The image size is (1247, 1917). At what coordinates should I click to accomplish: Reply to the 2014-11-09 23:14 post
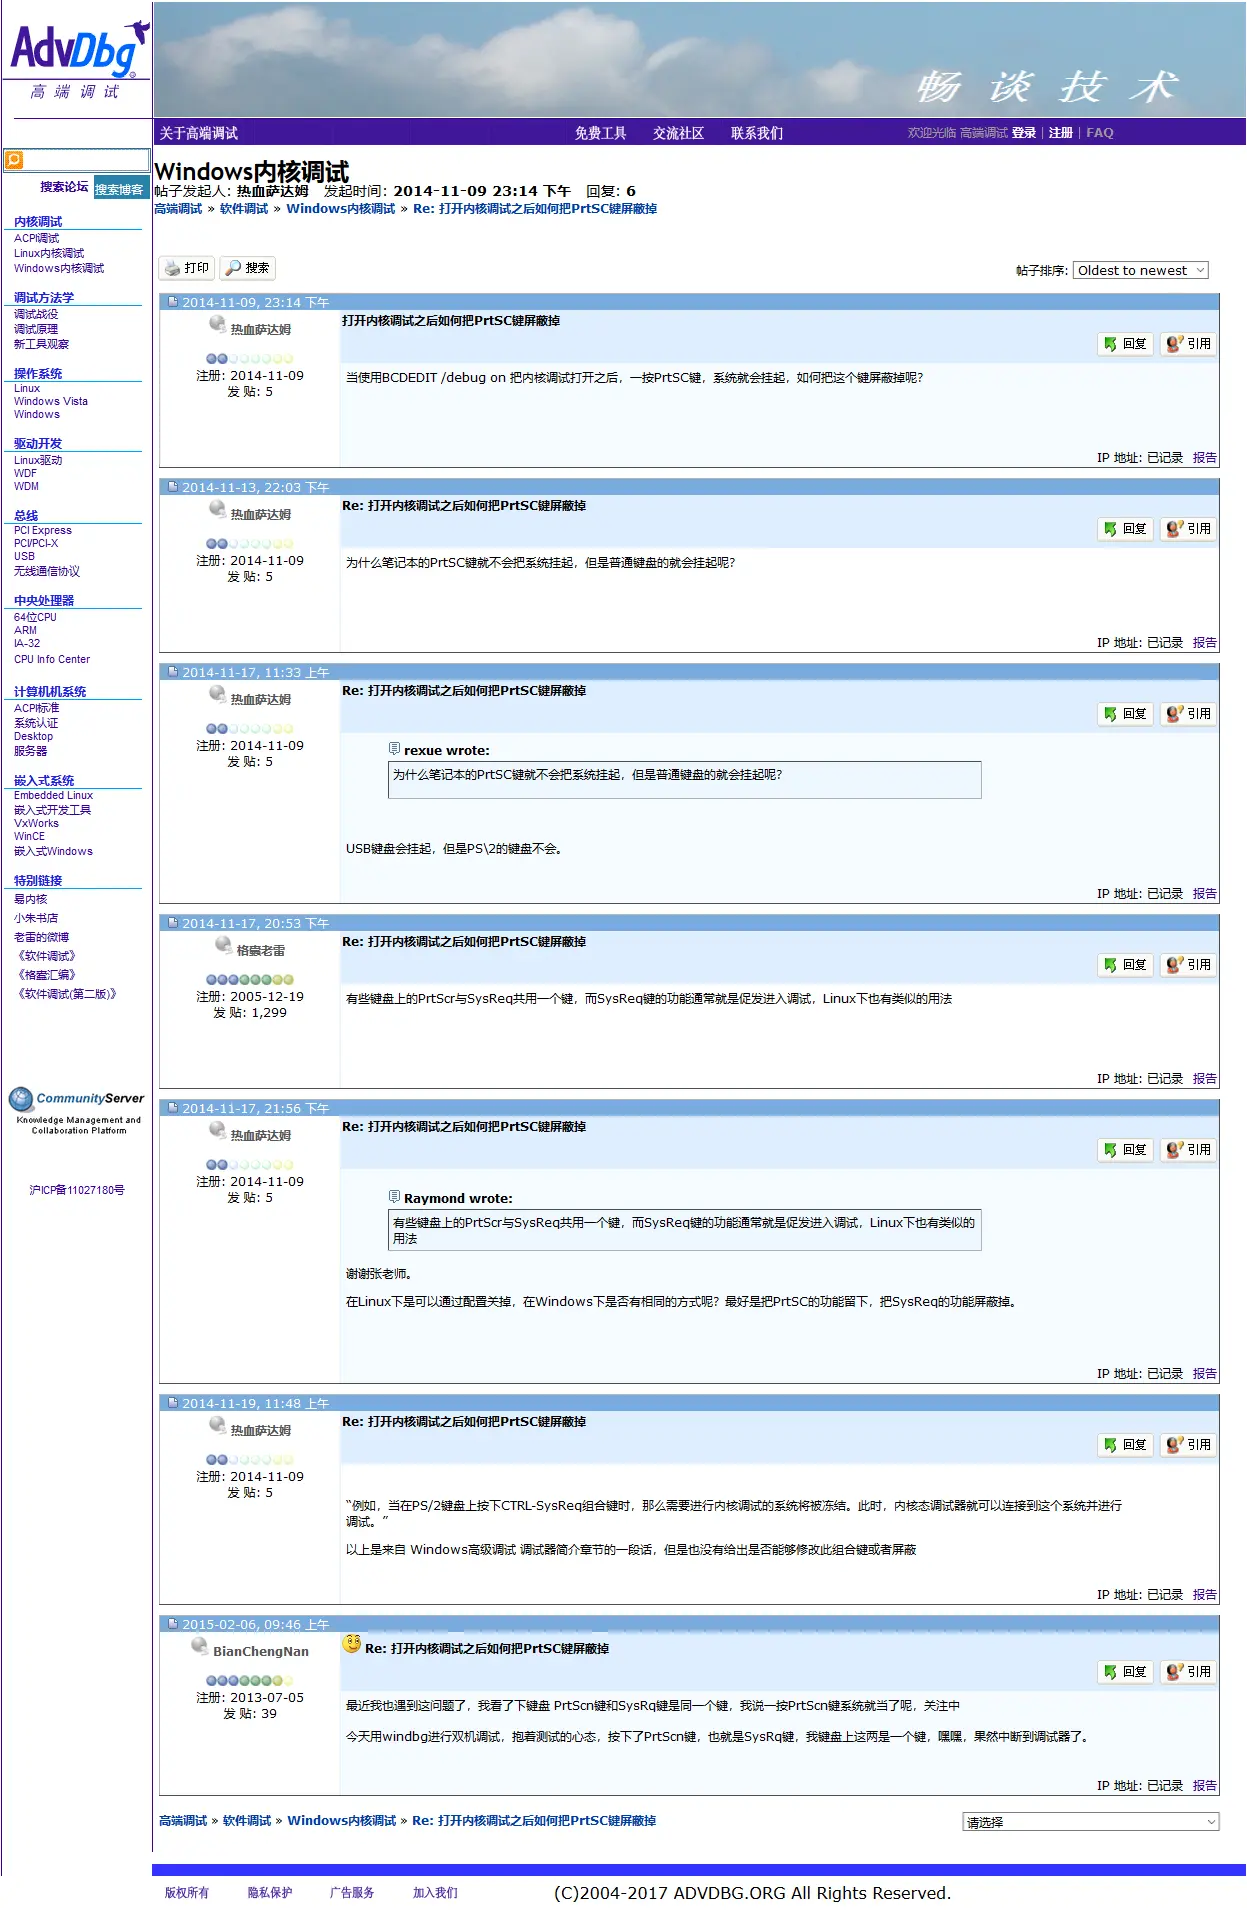[x=1126, y=344]
